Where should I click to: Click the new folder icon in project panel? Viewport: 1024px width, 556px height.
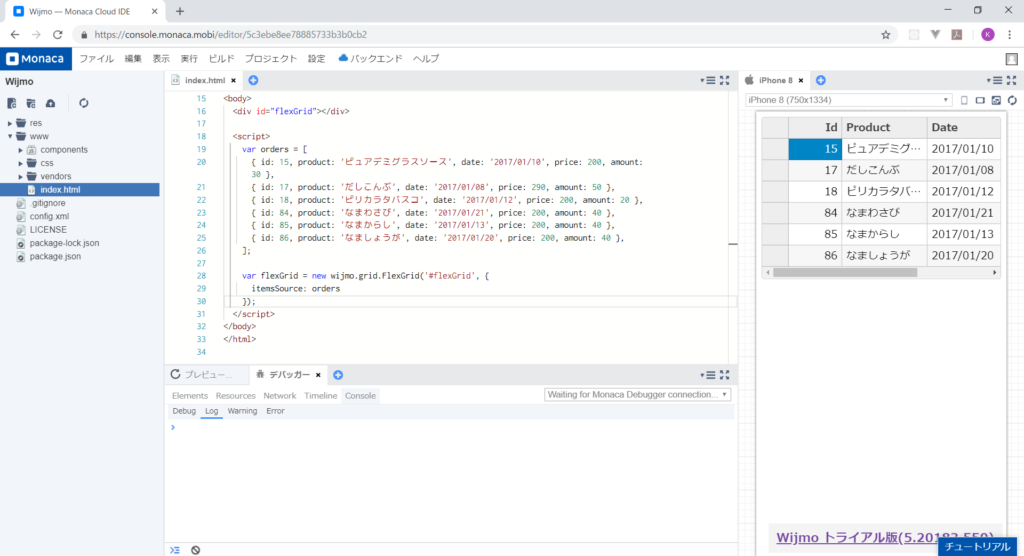click(x=31, y=103)
